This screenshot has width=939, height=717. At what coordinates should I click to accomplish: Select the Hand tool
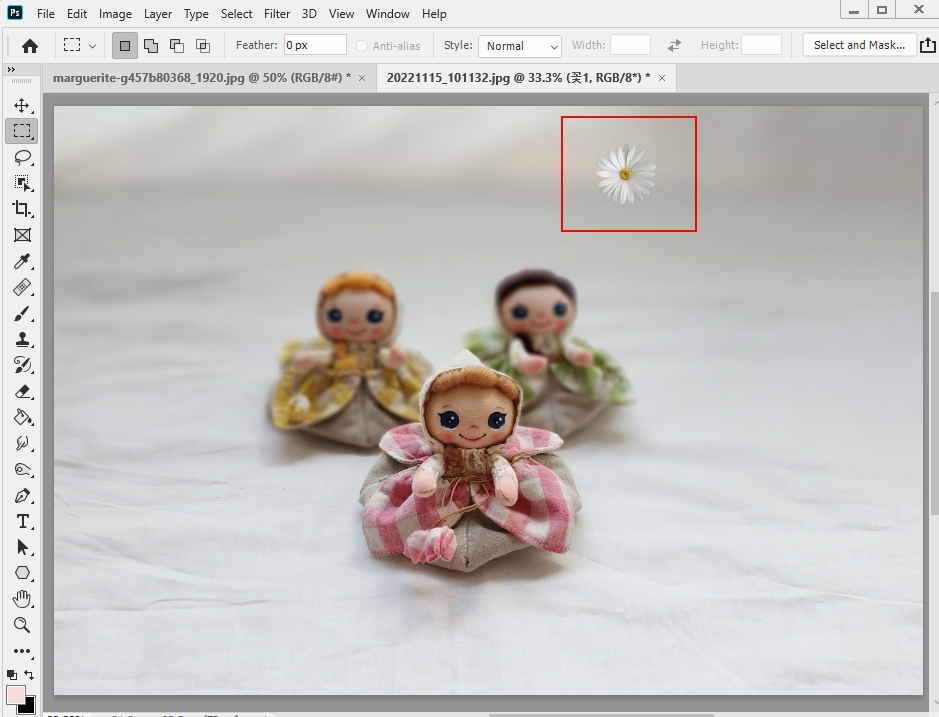tap(22, 599)
